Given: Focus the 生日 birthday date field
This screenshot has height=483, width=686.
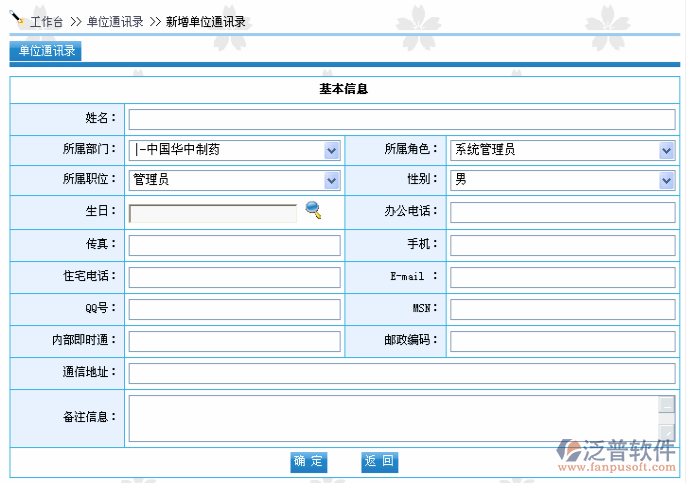Looking at the screenshot, I should [x=213, y=213].
